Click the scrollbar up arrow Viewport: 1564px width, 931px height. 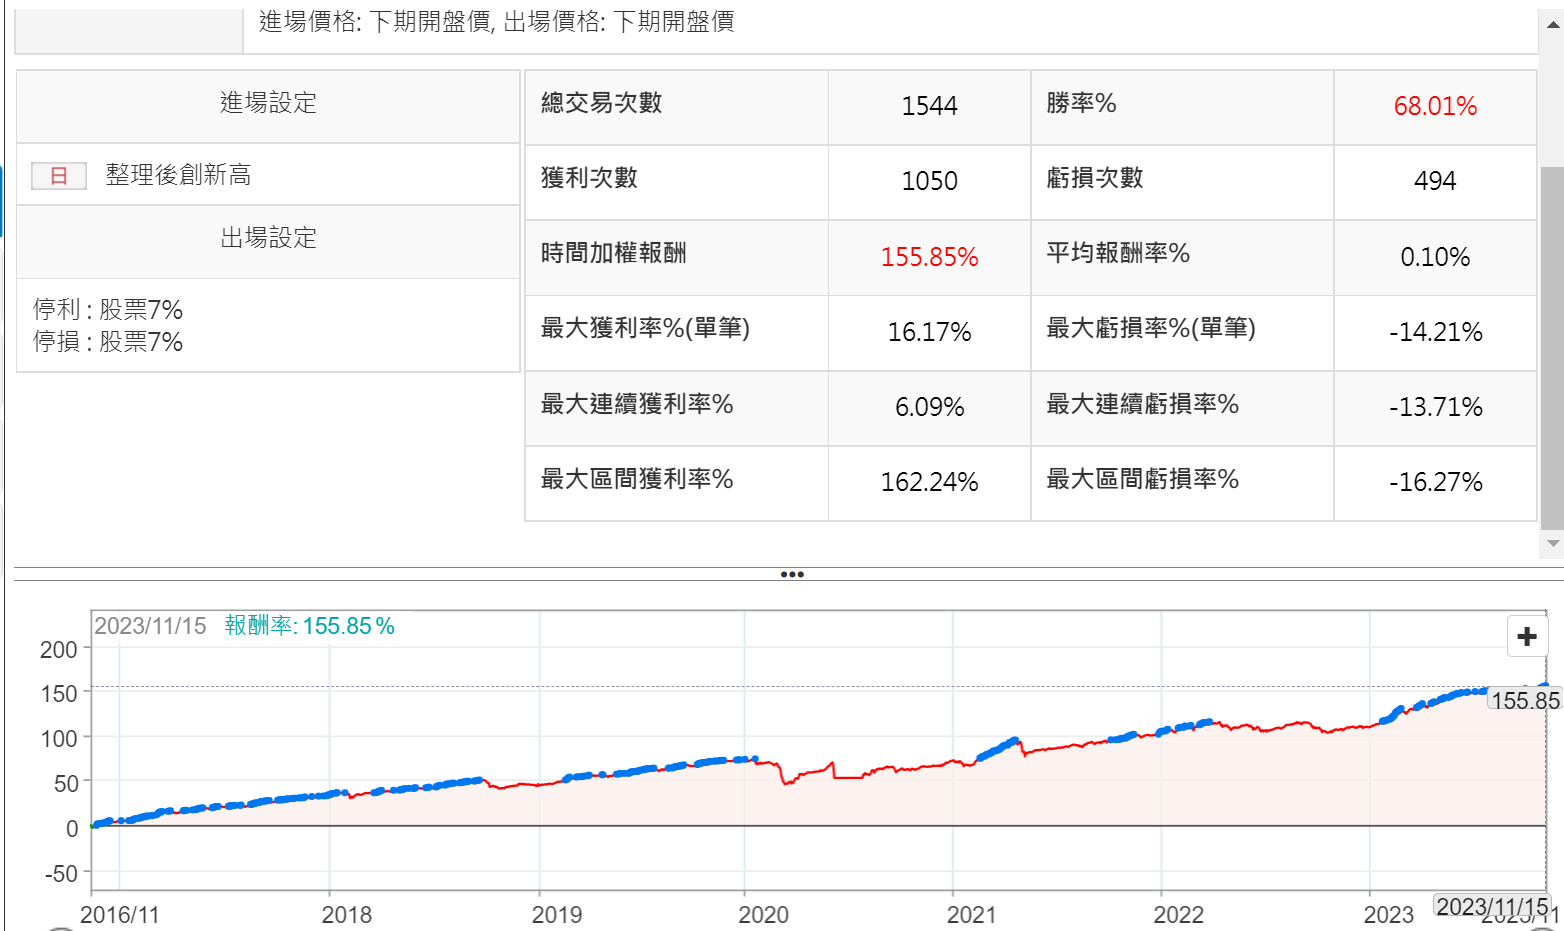tap(1552, 24)
